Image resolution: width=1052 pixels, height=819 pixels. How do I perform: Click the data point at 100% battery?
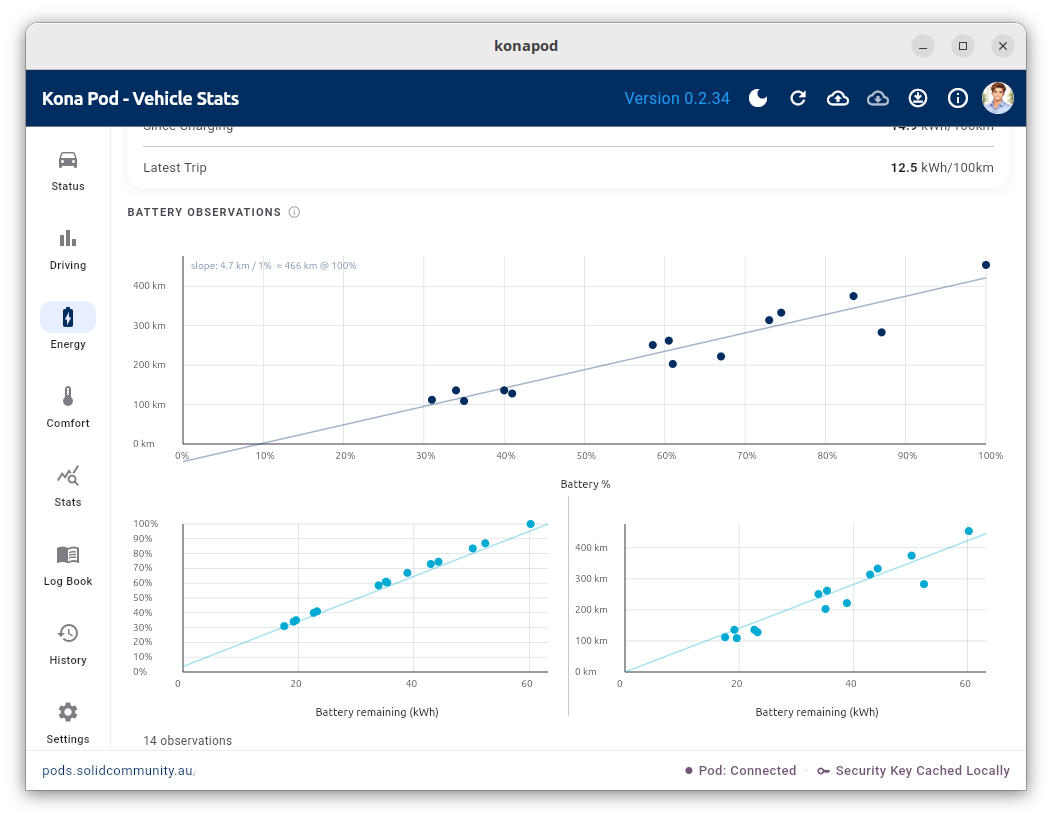986,265
